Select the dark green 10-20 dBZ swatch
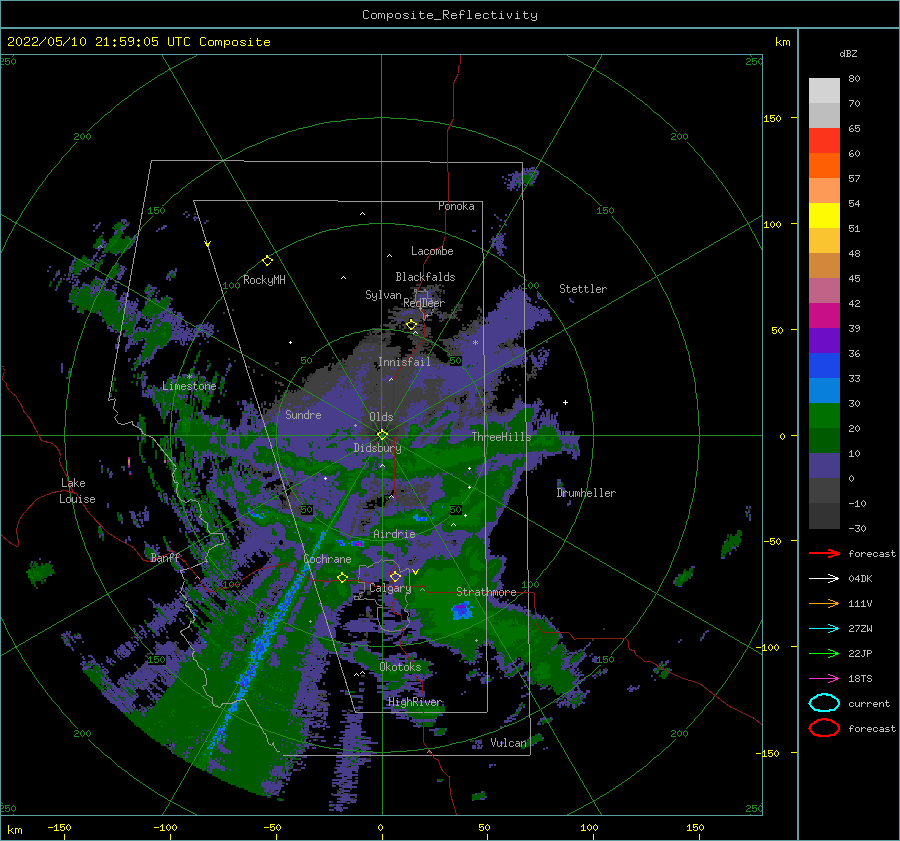Image resolution: width=900 pixels, height=841 pixels. click(x=824, y=440)
